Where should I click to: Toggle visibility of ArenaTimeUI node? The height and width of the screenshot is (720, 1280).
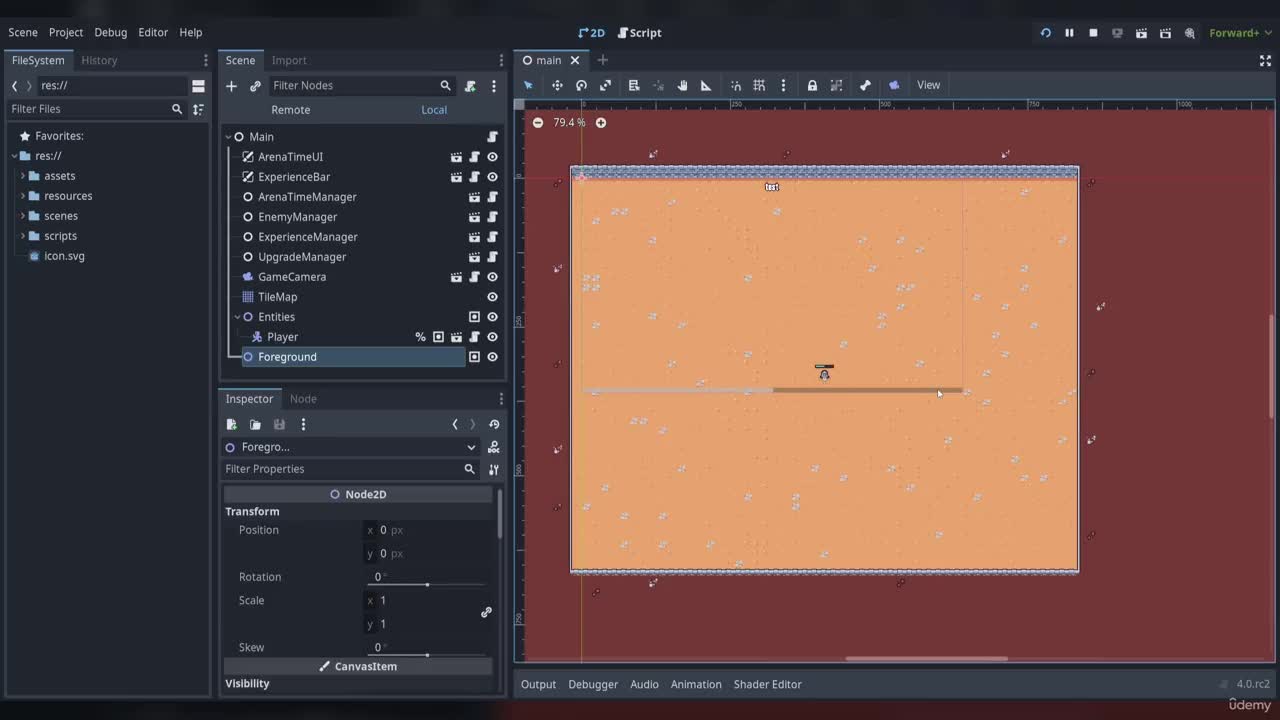[x=492, y=157]
